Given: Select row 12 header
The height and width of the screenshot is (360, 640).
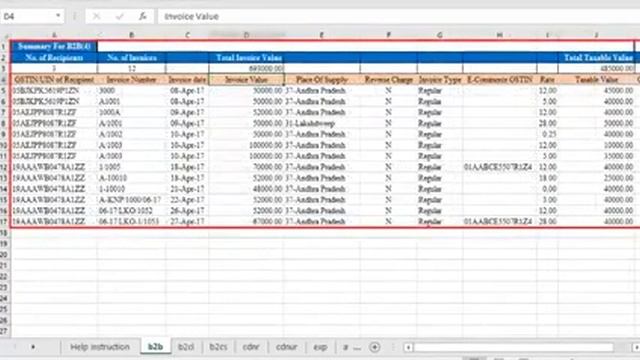Looking at the screenshot, I should 4,167.
